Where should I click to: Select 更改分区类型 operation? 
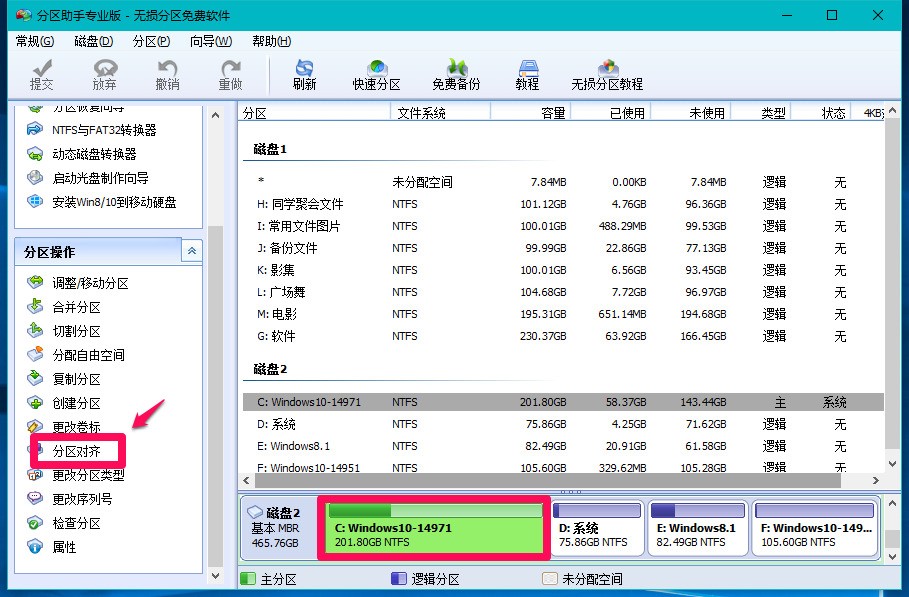[76, 475]
